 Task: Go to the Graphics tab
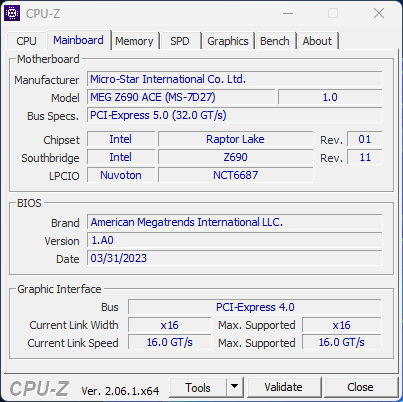point(228,41)
